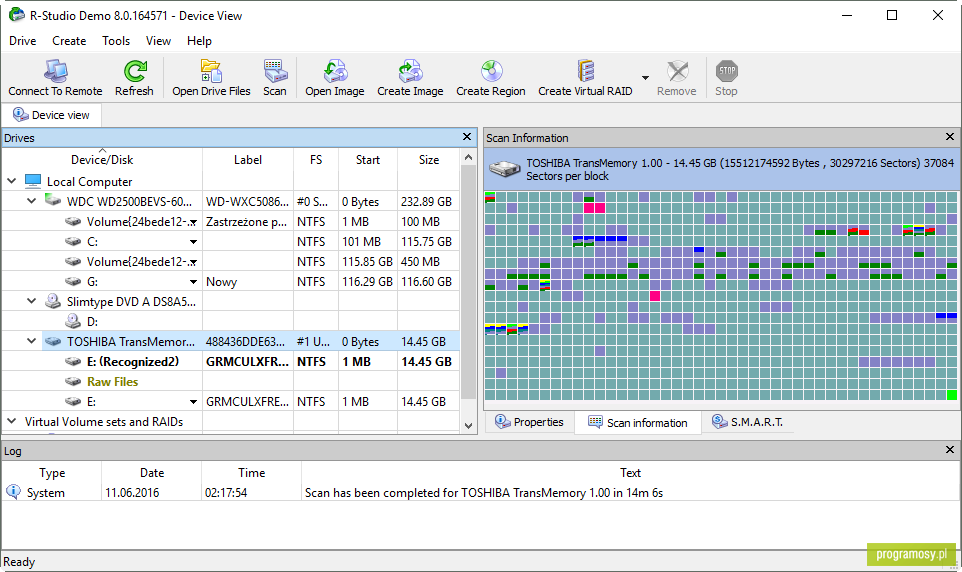Click the Local Computer monitor icon
This screenshot has width=962, height=572.
click(x=33, y=181)
